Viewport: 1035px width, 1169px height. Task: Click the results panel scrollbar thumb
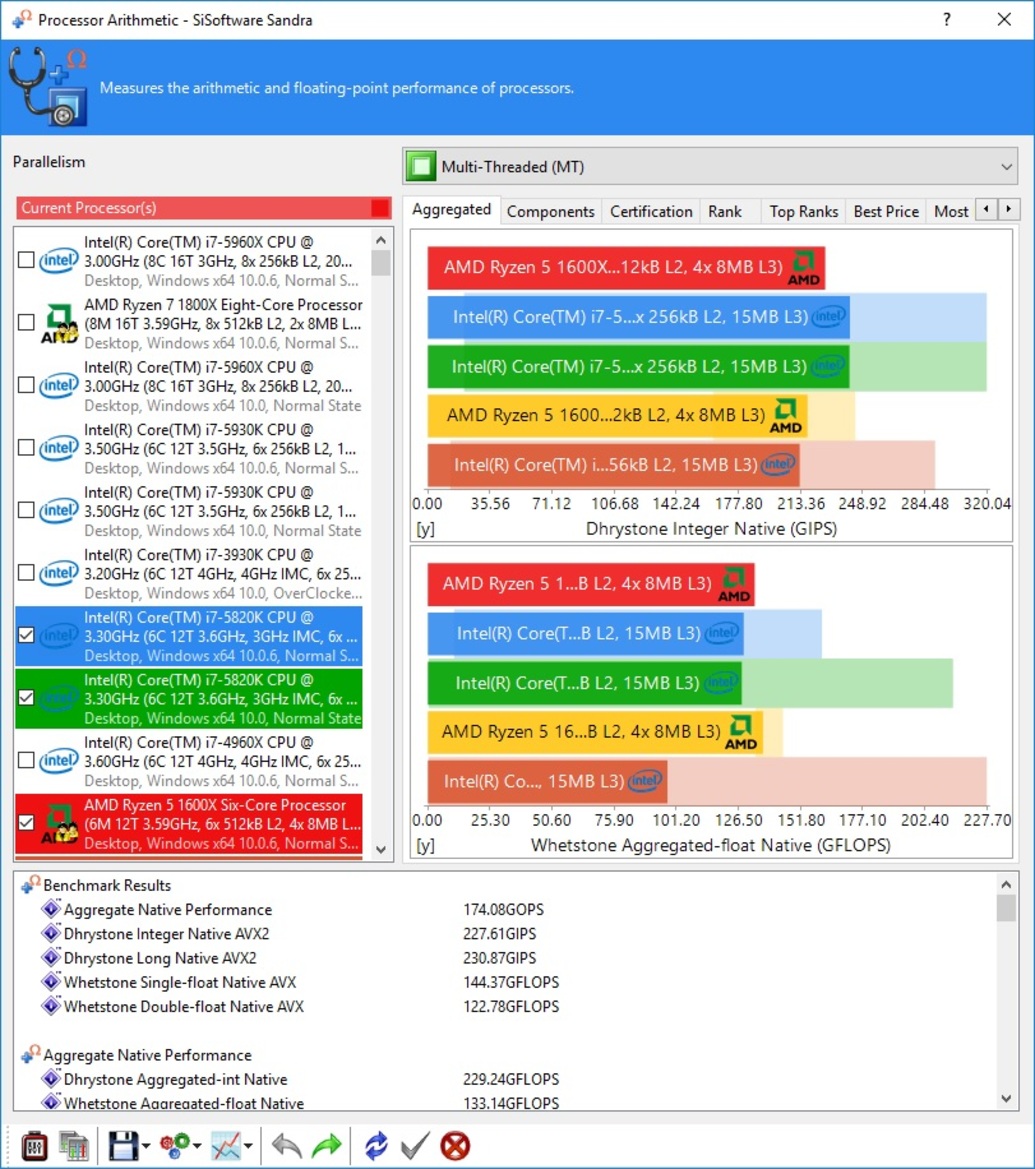[x=1006, y=908]
